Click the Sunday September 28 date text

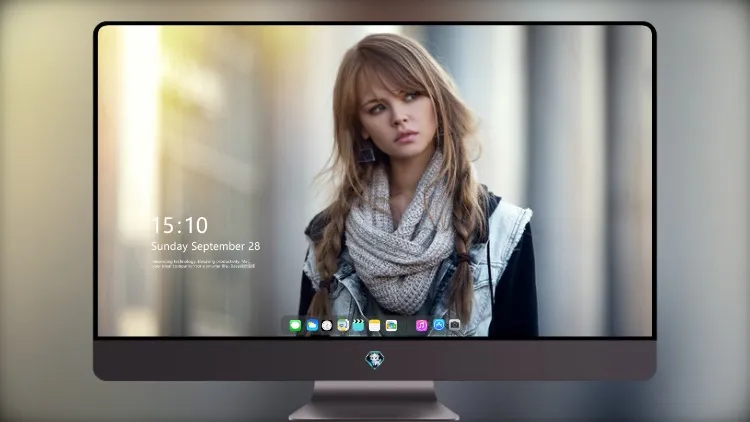point(206,246)
